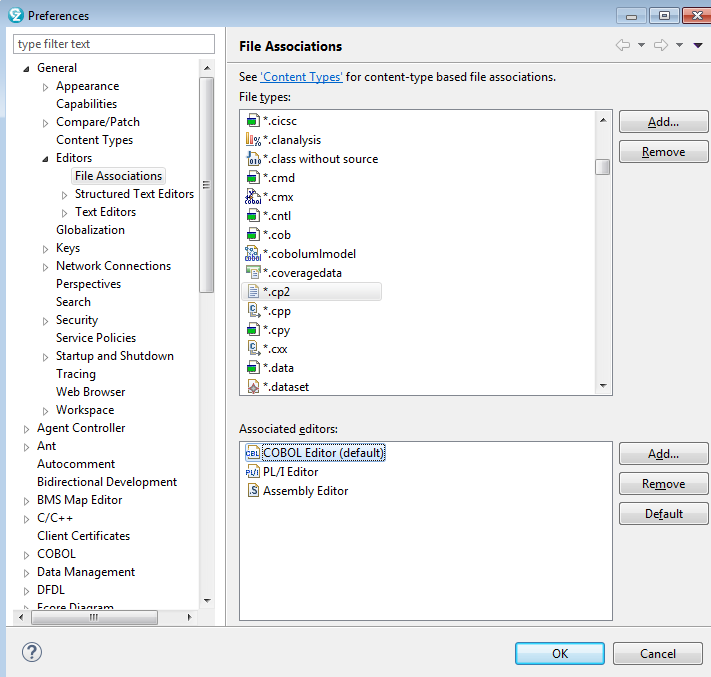Open the page view menu dropdown
This screenshot has height=677, width=711.
click(698, 45)
